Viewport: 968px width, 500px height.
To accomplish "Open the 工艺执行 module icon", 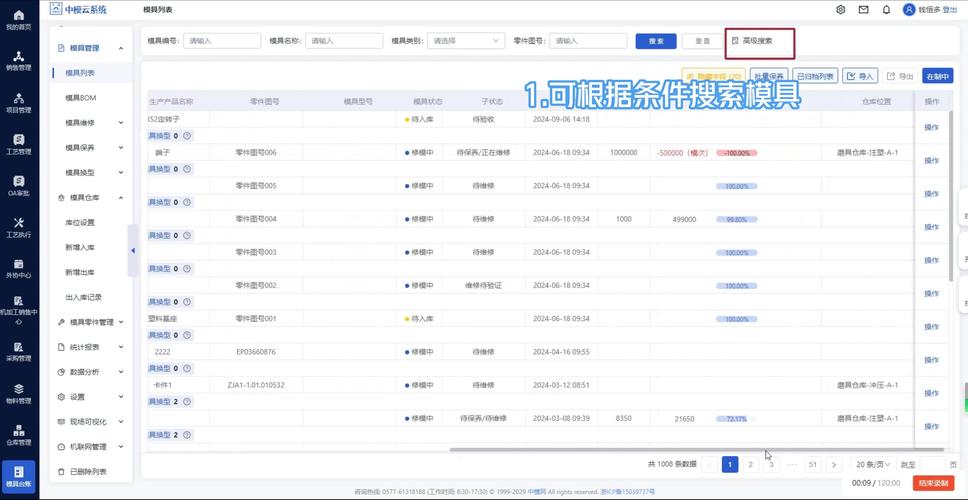I will coord(19,227).
